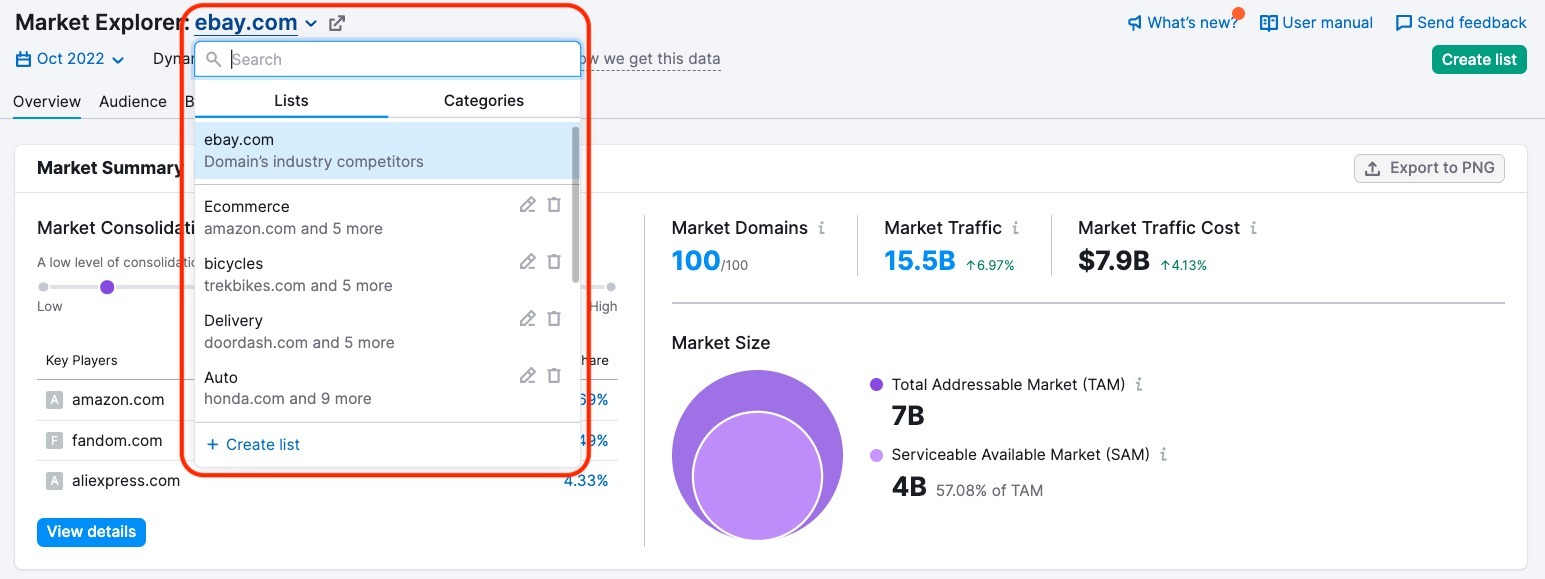Delete the Ecommerce list trash icon
Screen dimensions: 1545x579
(x=554, y=205)
